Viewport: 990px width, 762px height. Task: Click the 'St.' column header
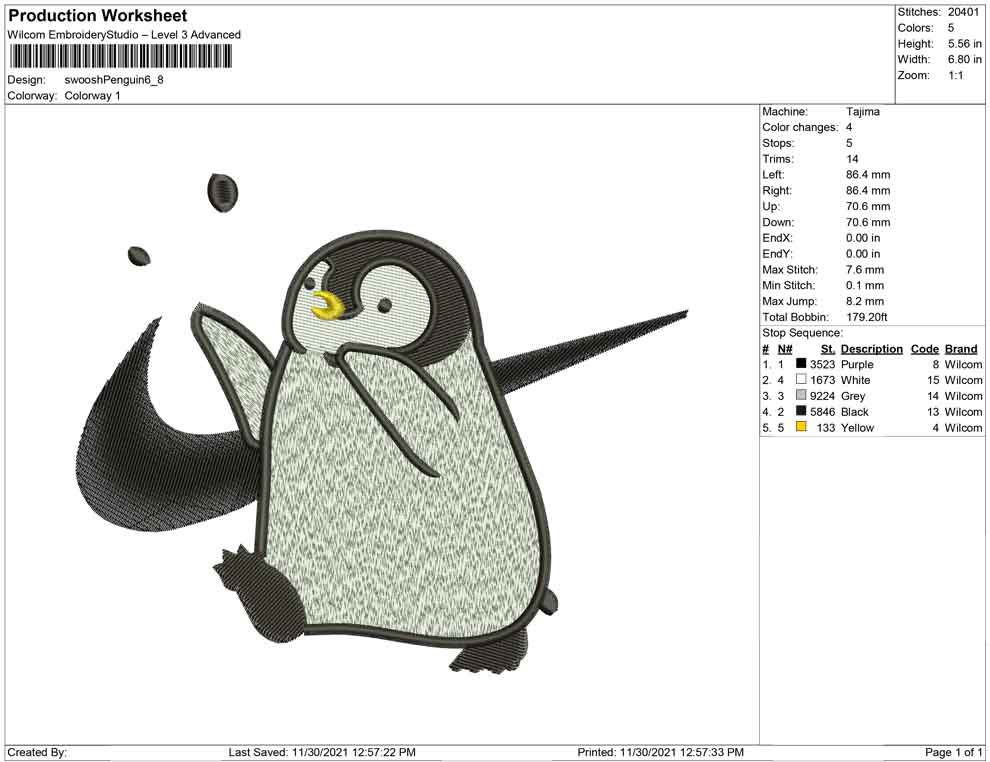click(x=828, y=348)
